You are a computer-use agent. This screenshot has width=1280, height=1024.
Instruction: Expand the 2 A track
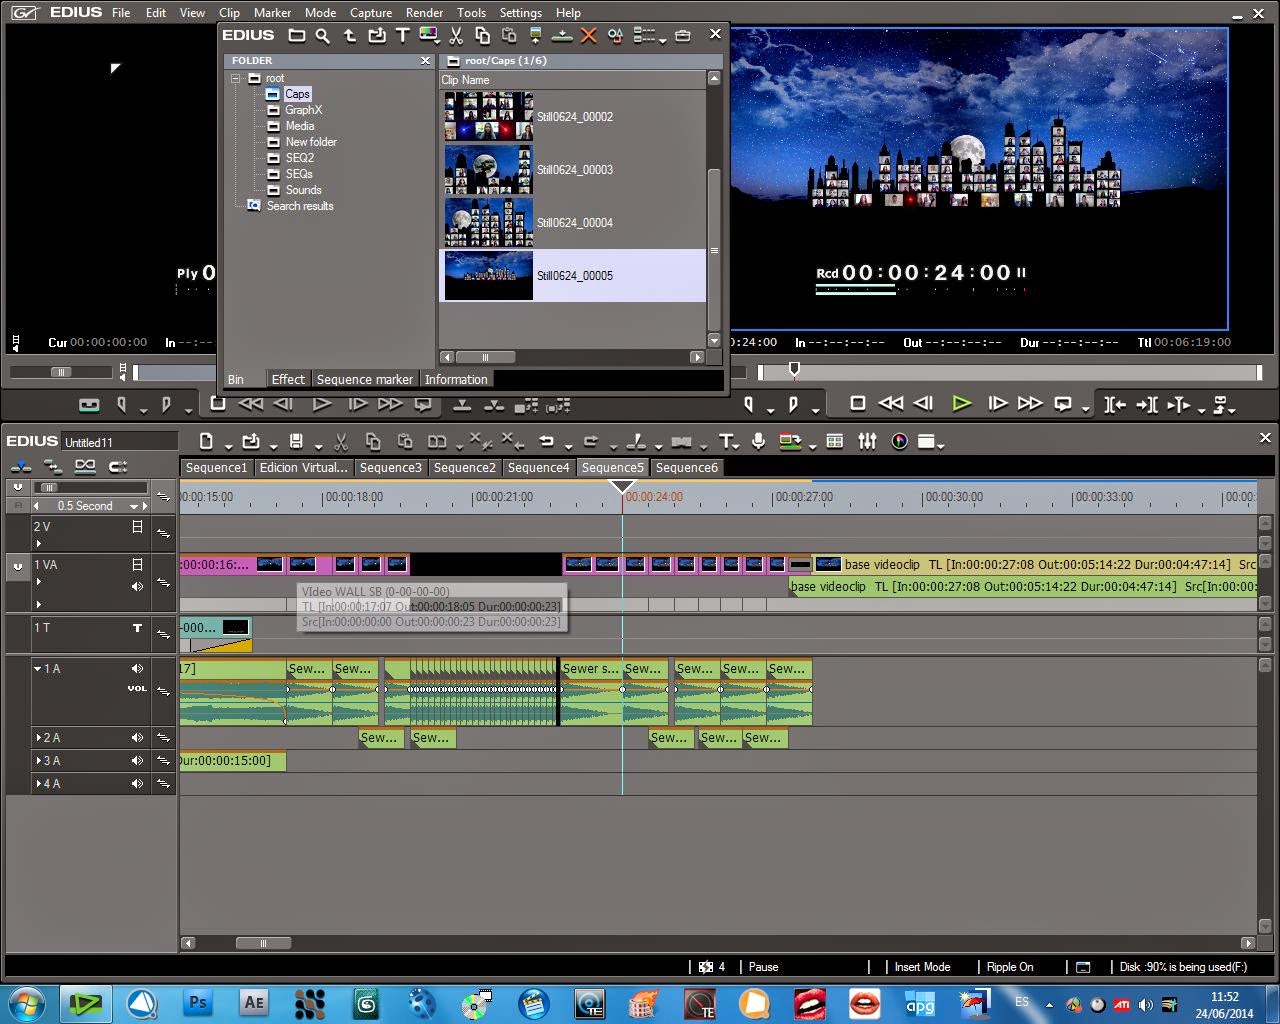(x=38, y=738)
